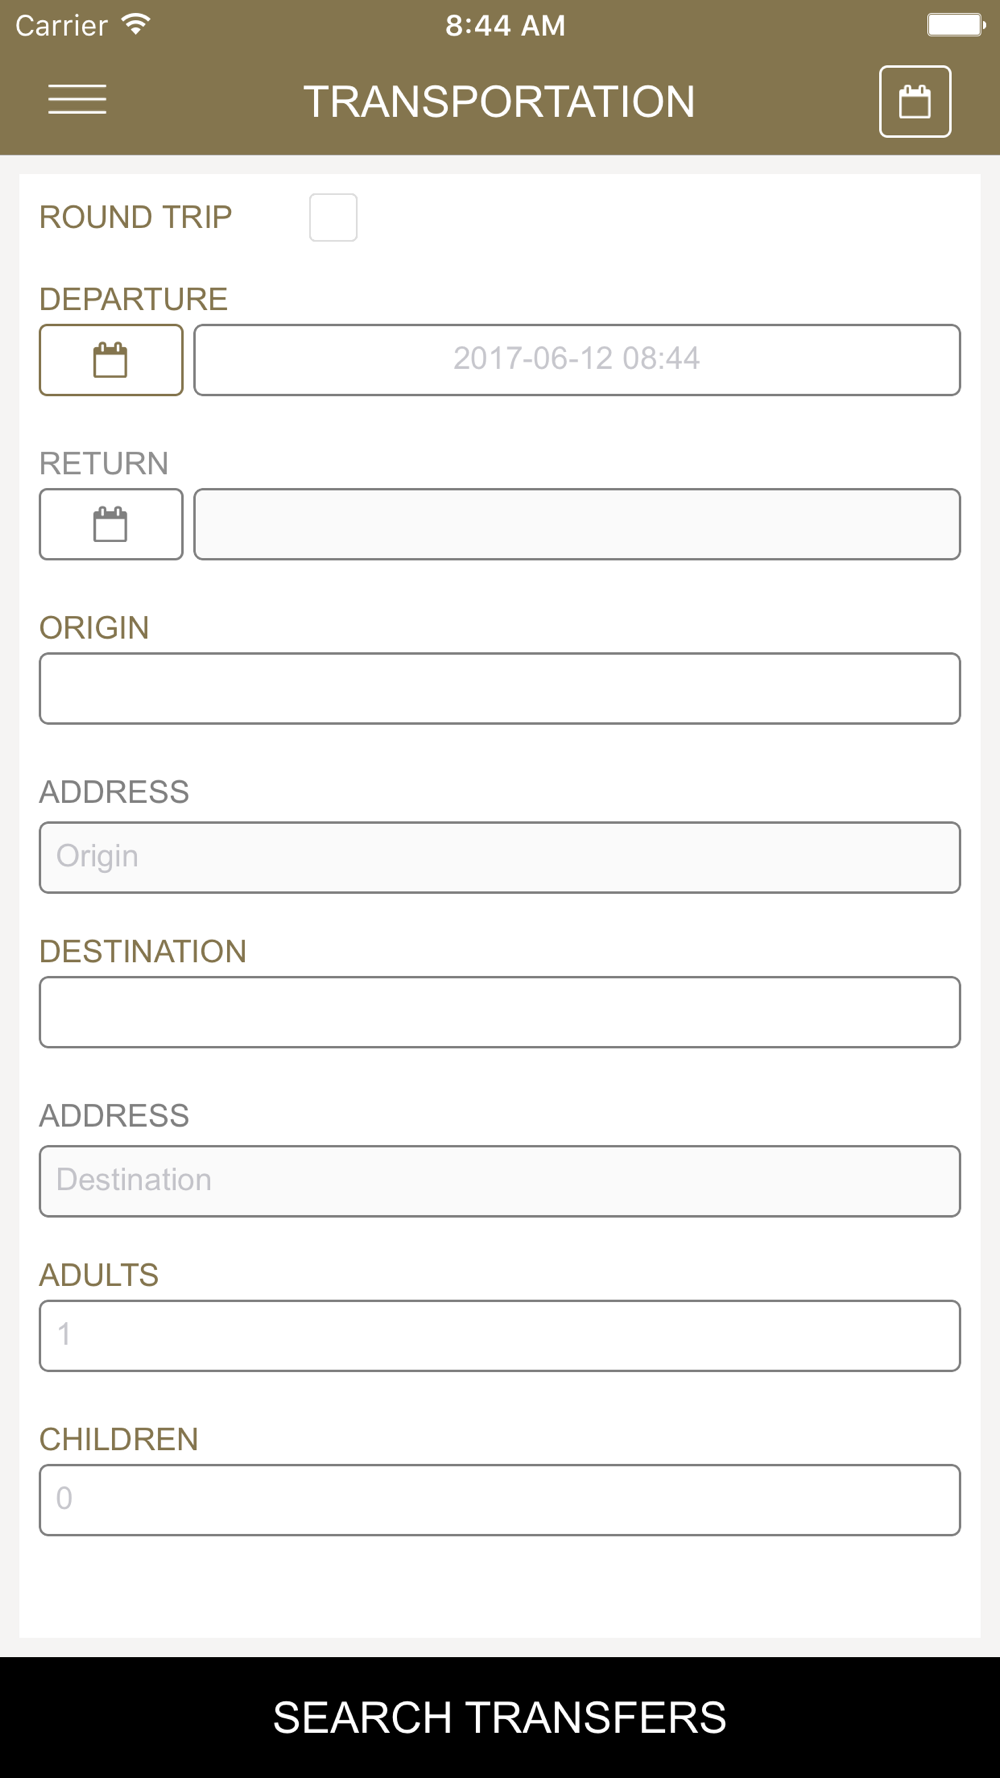Open the departure date calendar picker
The height and width of the screenshot is (1778, 1000).
coord(111,360)
